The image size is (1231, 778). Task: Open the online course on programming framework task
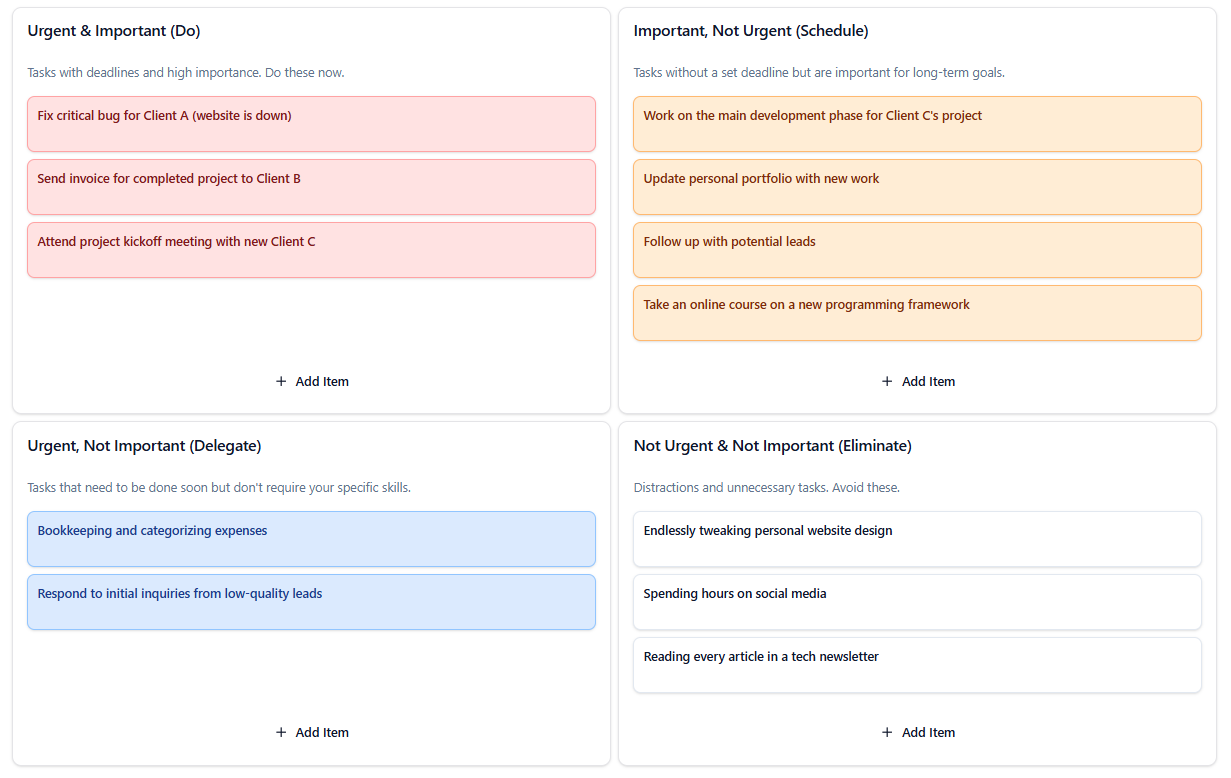917,313
